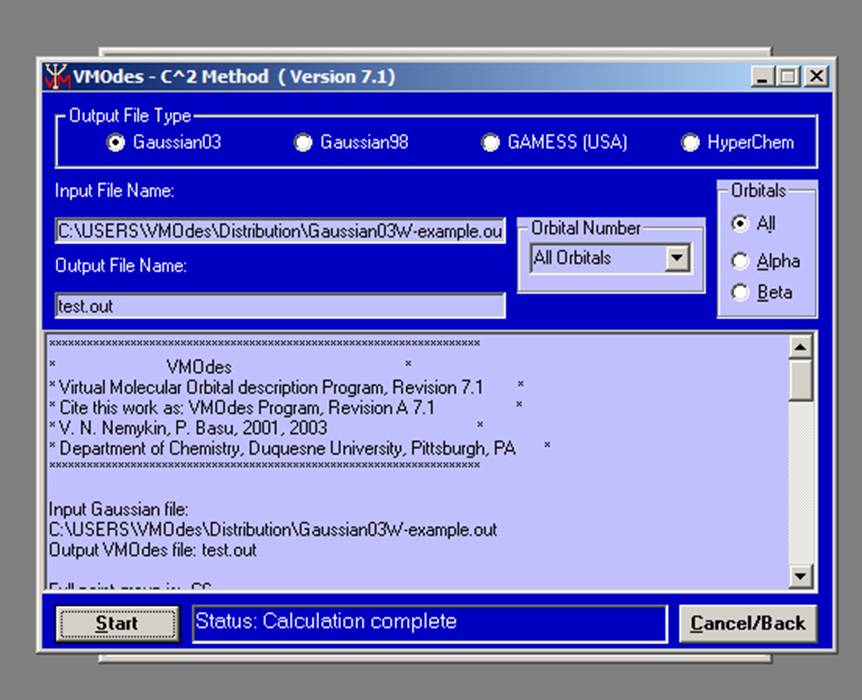Click the log scrollbar up arrow
This screenshot has width=862, height=700.
(800, 346)
